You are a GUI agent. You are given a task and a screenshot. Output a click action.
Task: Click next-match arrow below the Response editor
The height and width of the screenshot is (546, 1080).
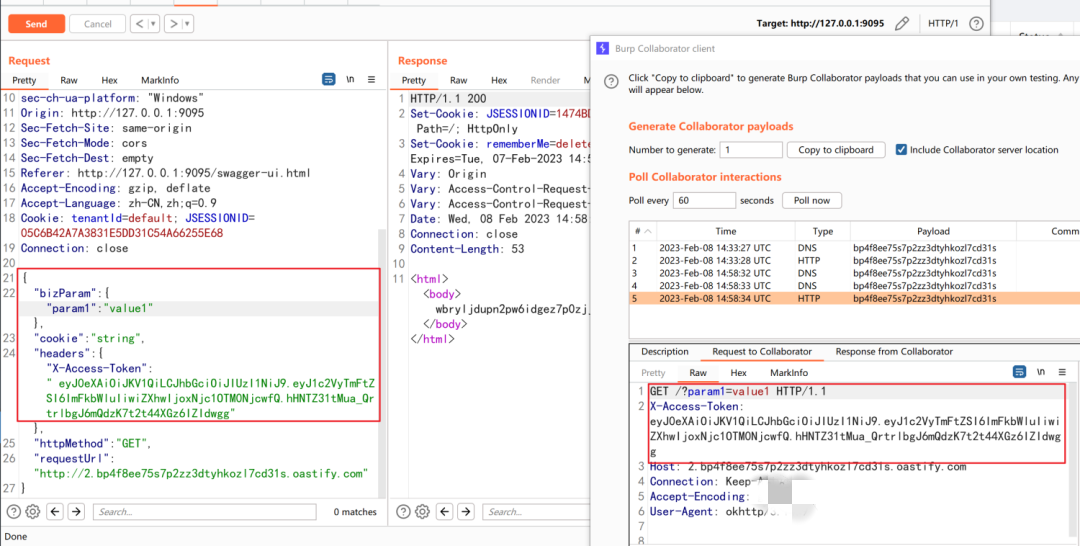coord(466,512)
